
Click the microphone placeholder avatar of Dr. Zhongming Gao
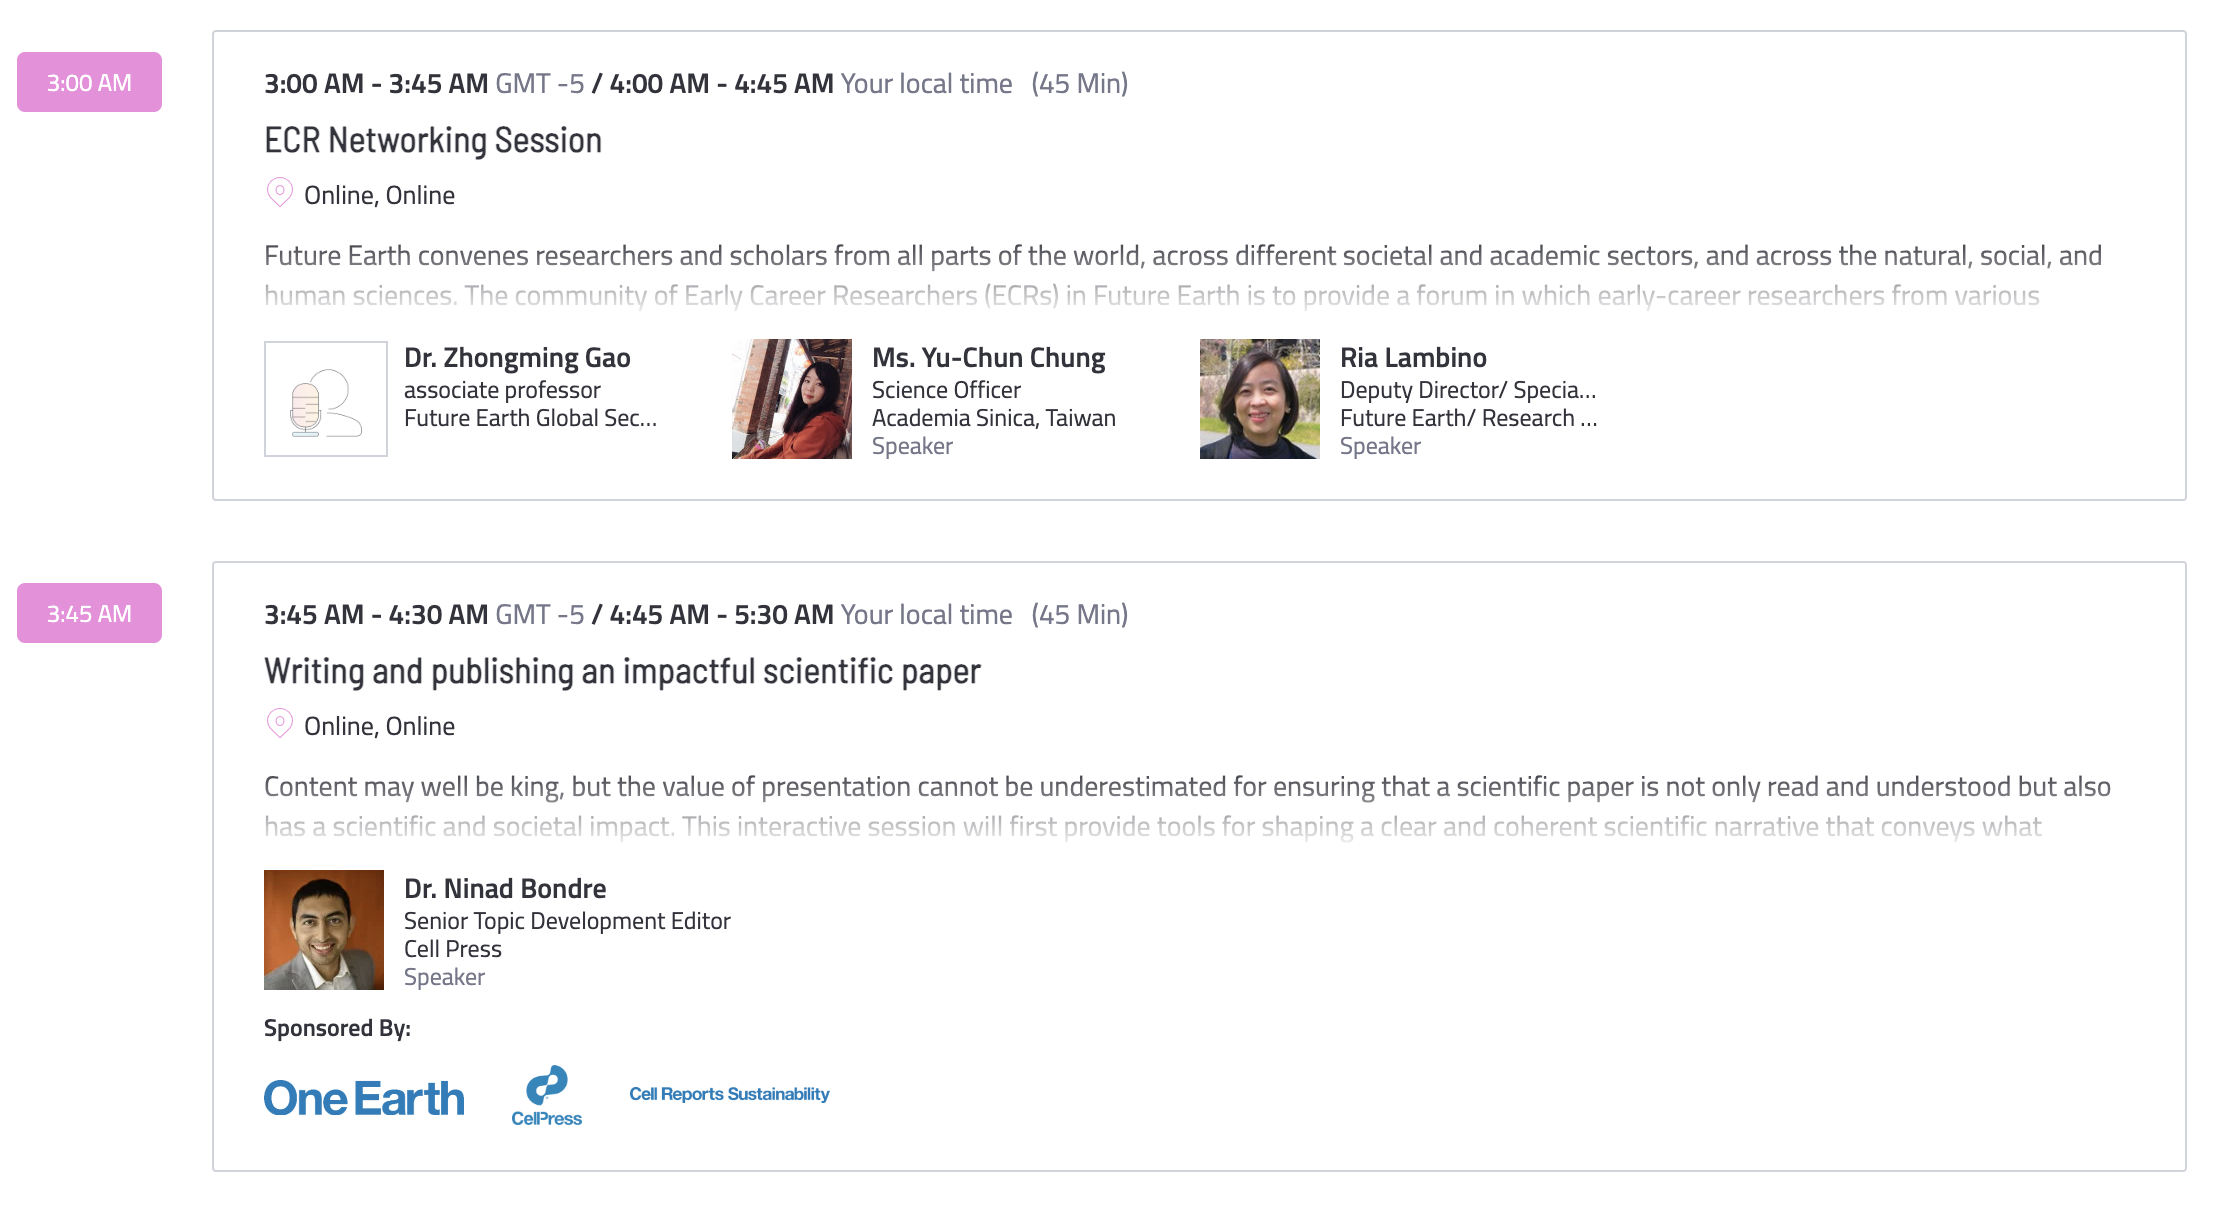click(x=326, y=399)
